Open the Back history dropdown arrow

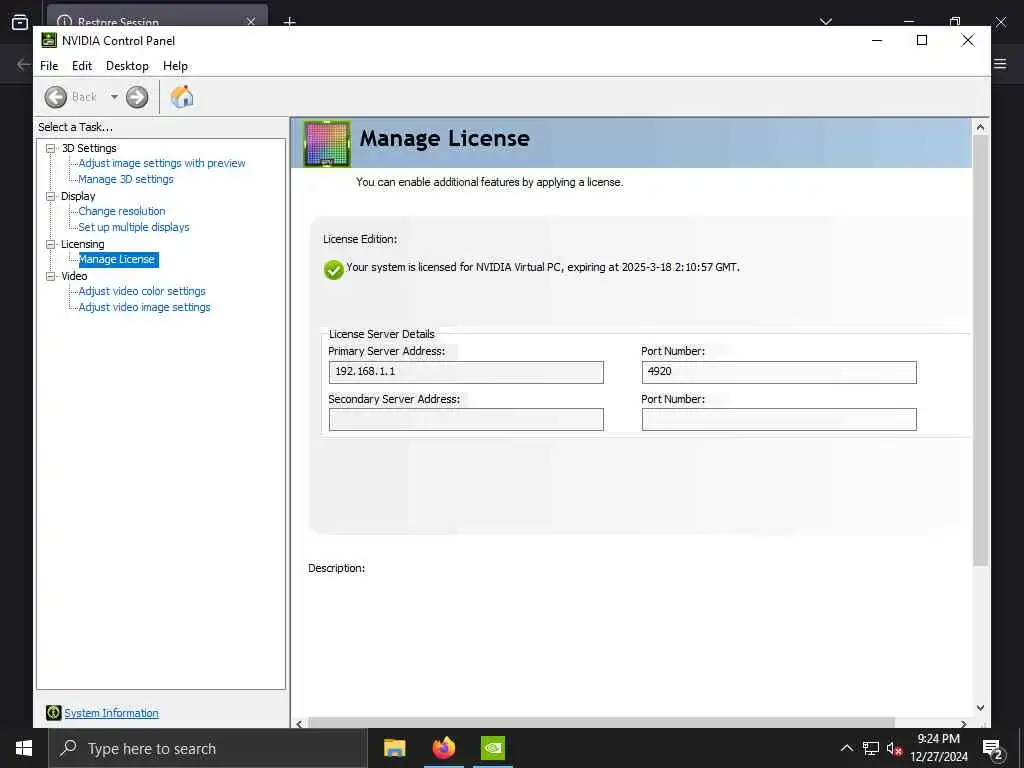point(114,97)
